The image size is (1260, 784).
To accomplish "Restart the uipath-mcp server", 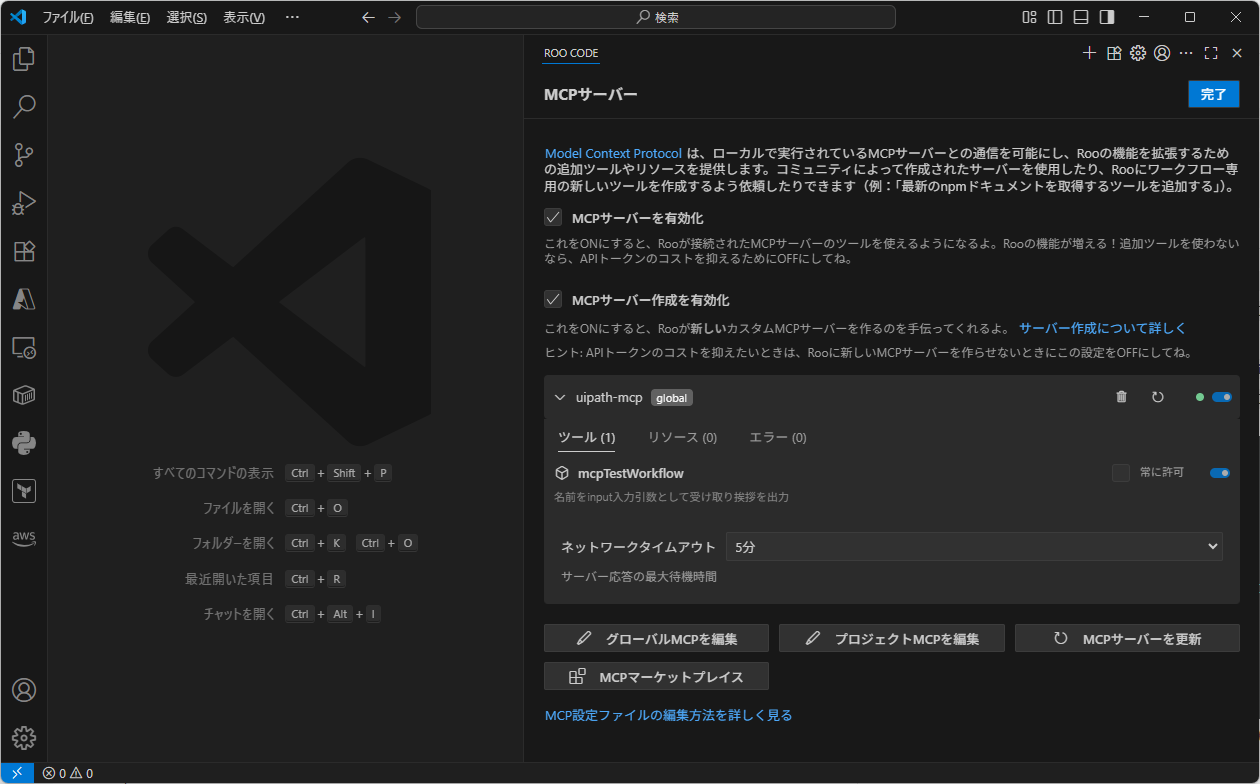I will pos(1157,397).
